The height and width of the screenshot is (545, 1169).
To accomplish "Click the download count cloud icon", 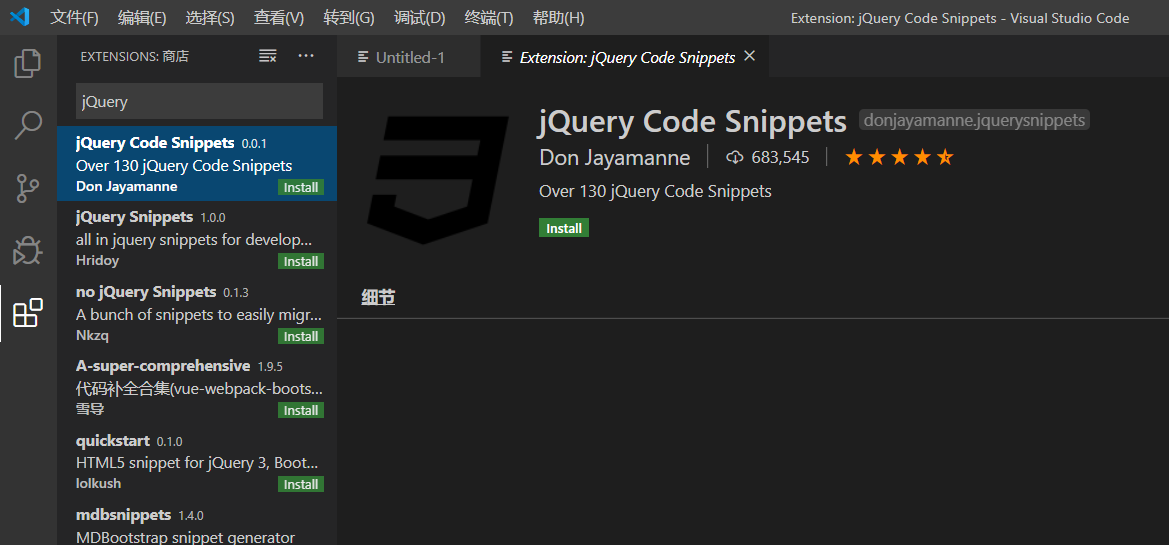I will pos(734,157).
